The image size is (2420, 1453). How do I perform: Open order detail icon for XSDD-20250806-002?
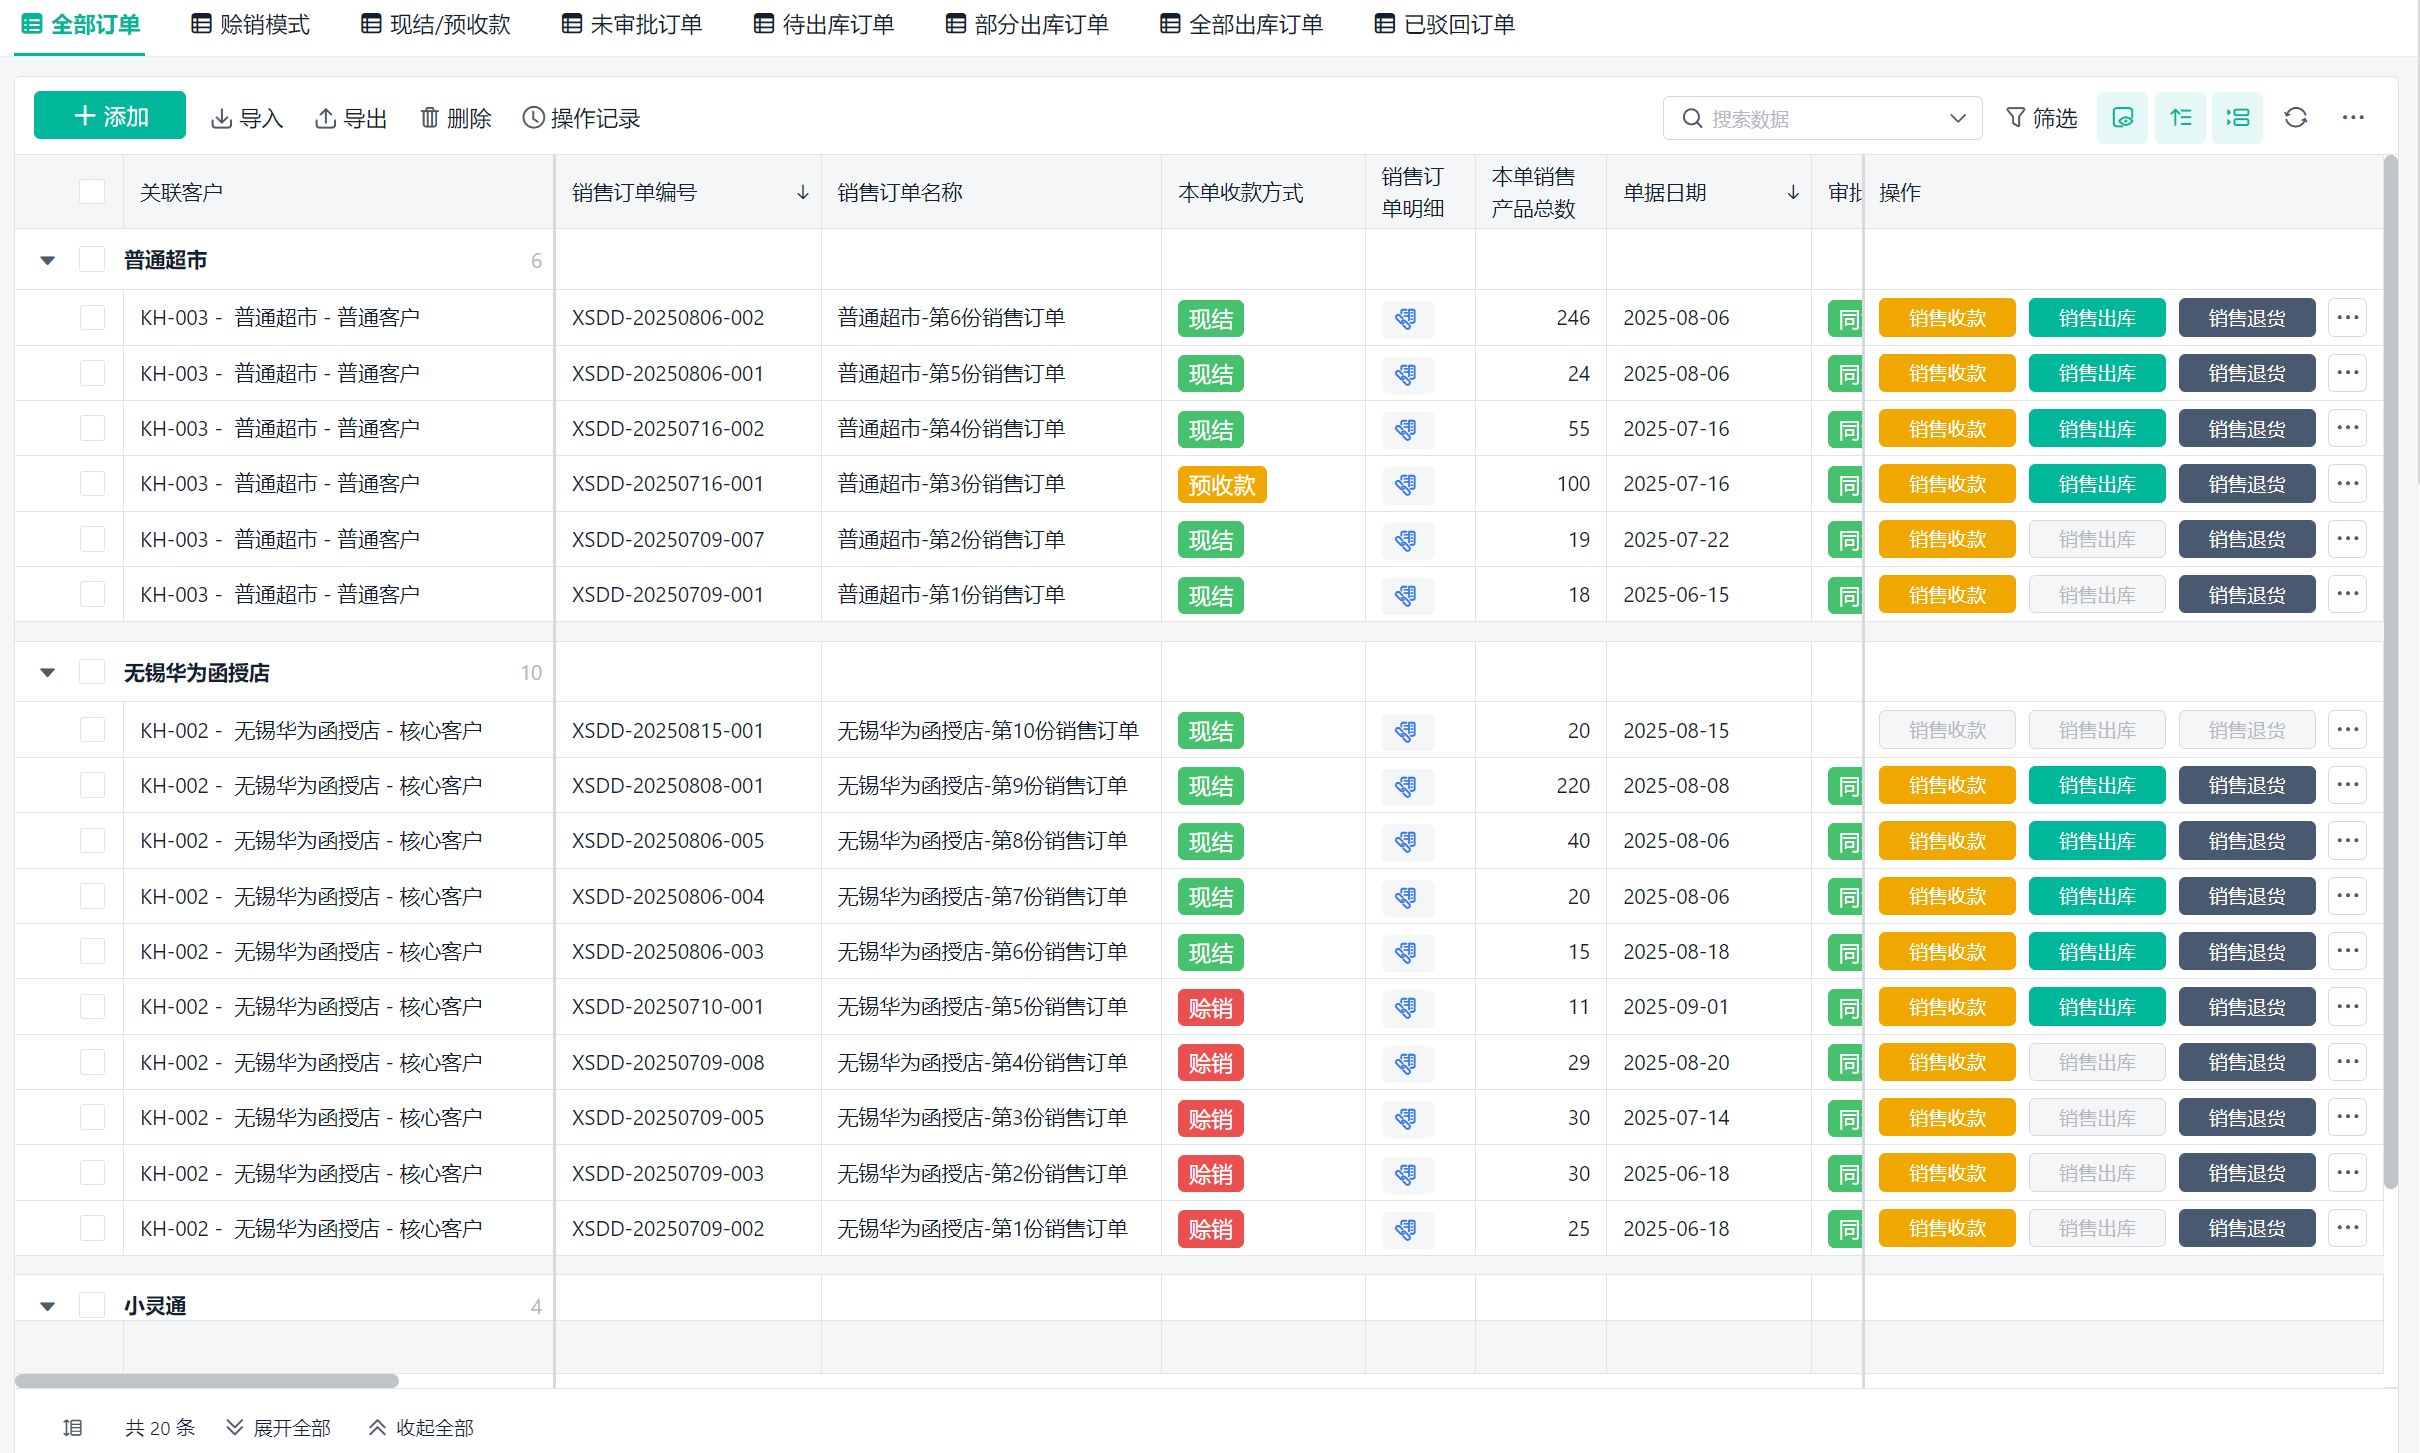tap(1406, 319)
